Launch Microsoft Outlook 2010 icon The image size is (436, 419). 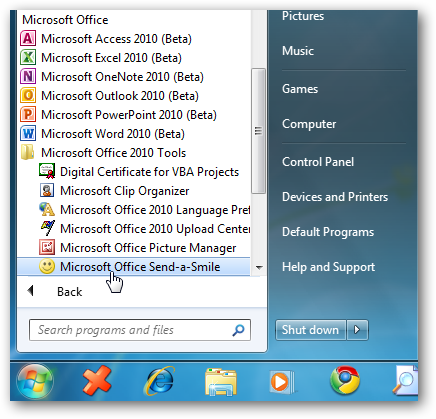[28, 96]
